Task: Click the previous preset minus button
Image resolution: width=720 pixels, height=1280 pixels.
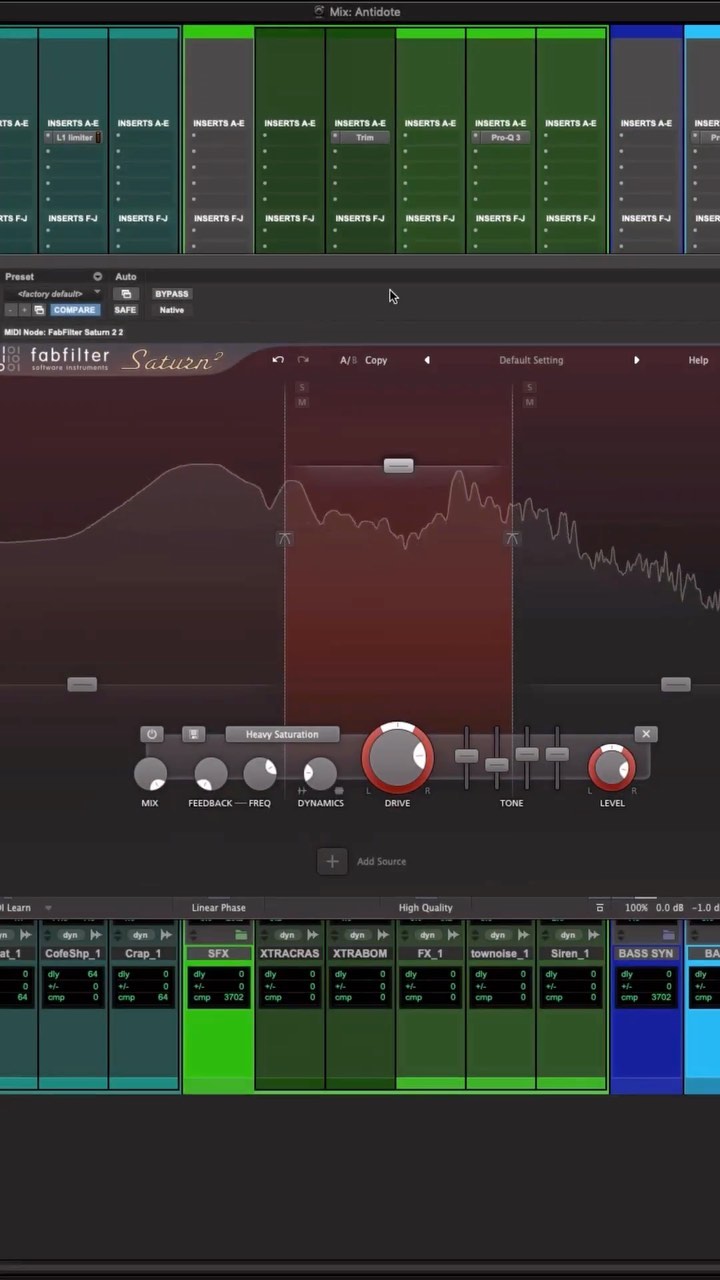Action: click(x=10, y=310)
